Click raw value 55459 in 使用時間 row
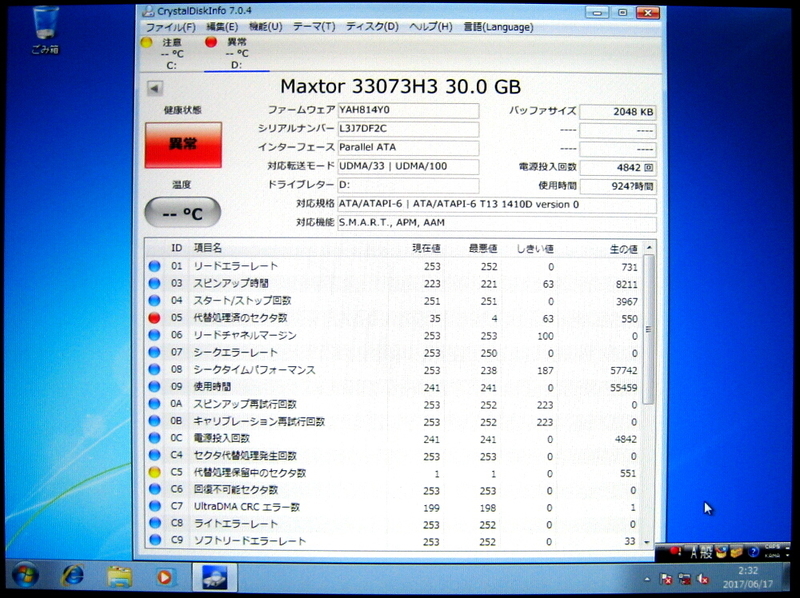The image size is (800, 598). (623, 388)
